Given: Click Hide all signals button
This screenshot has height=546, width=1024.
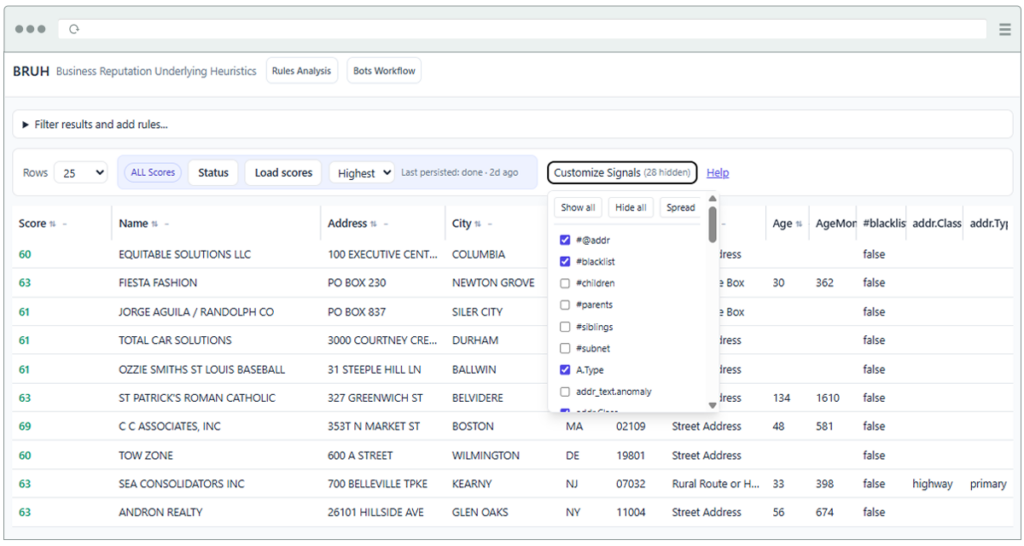Looking at the screenshot, I should 631,208.
